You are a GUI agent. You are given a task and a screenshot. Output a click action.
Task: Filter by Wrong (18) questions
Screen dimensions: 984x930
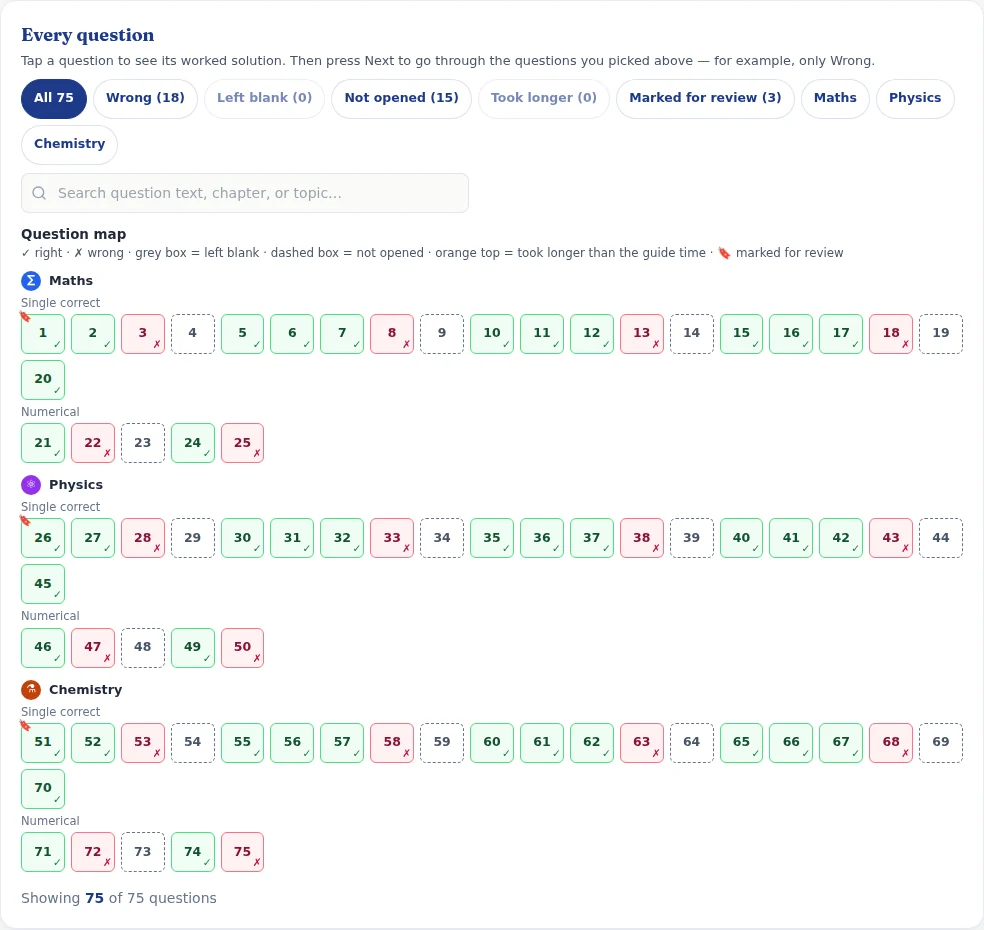145,99
